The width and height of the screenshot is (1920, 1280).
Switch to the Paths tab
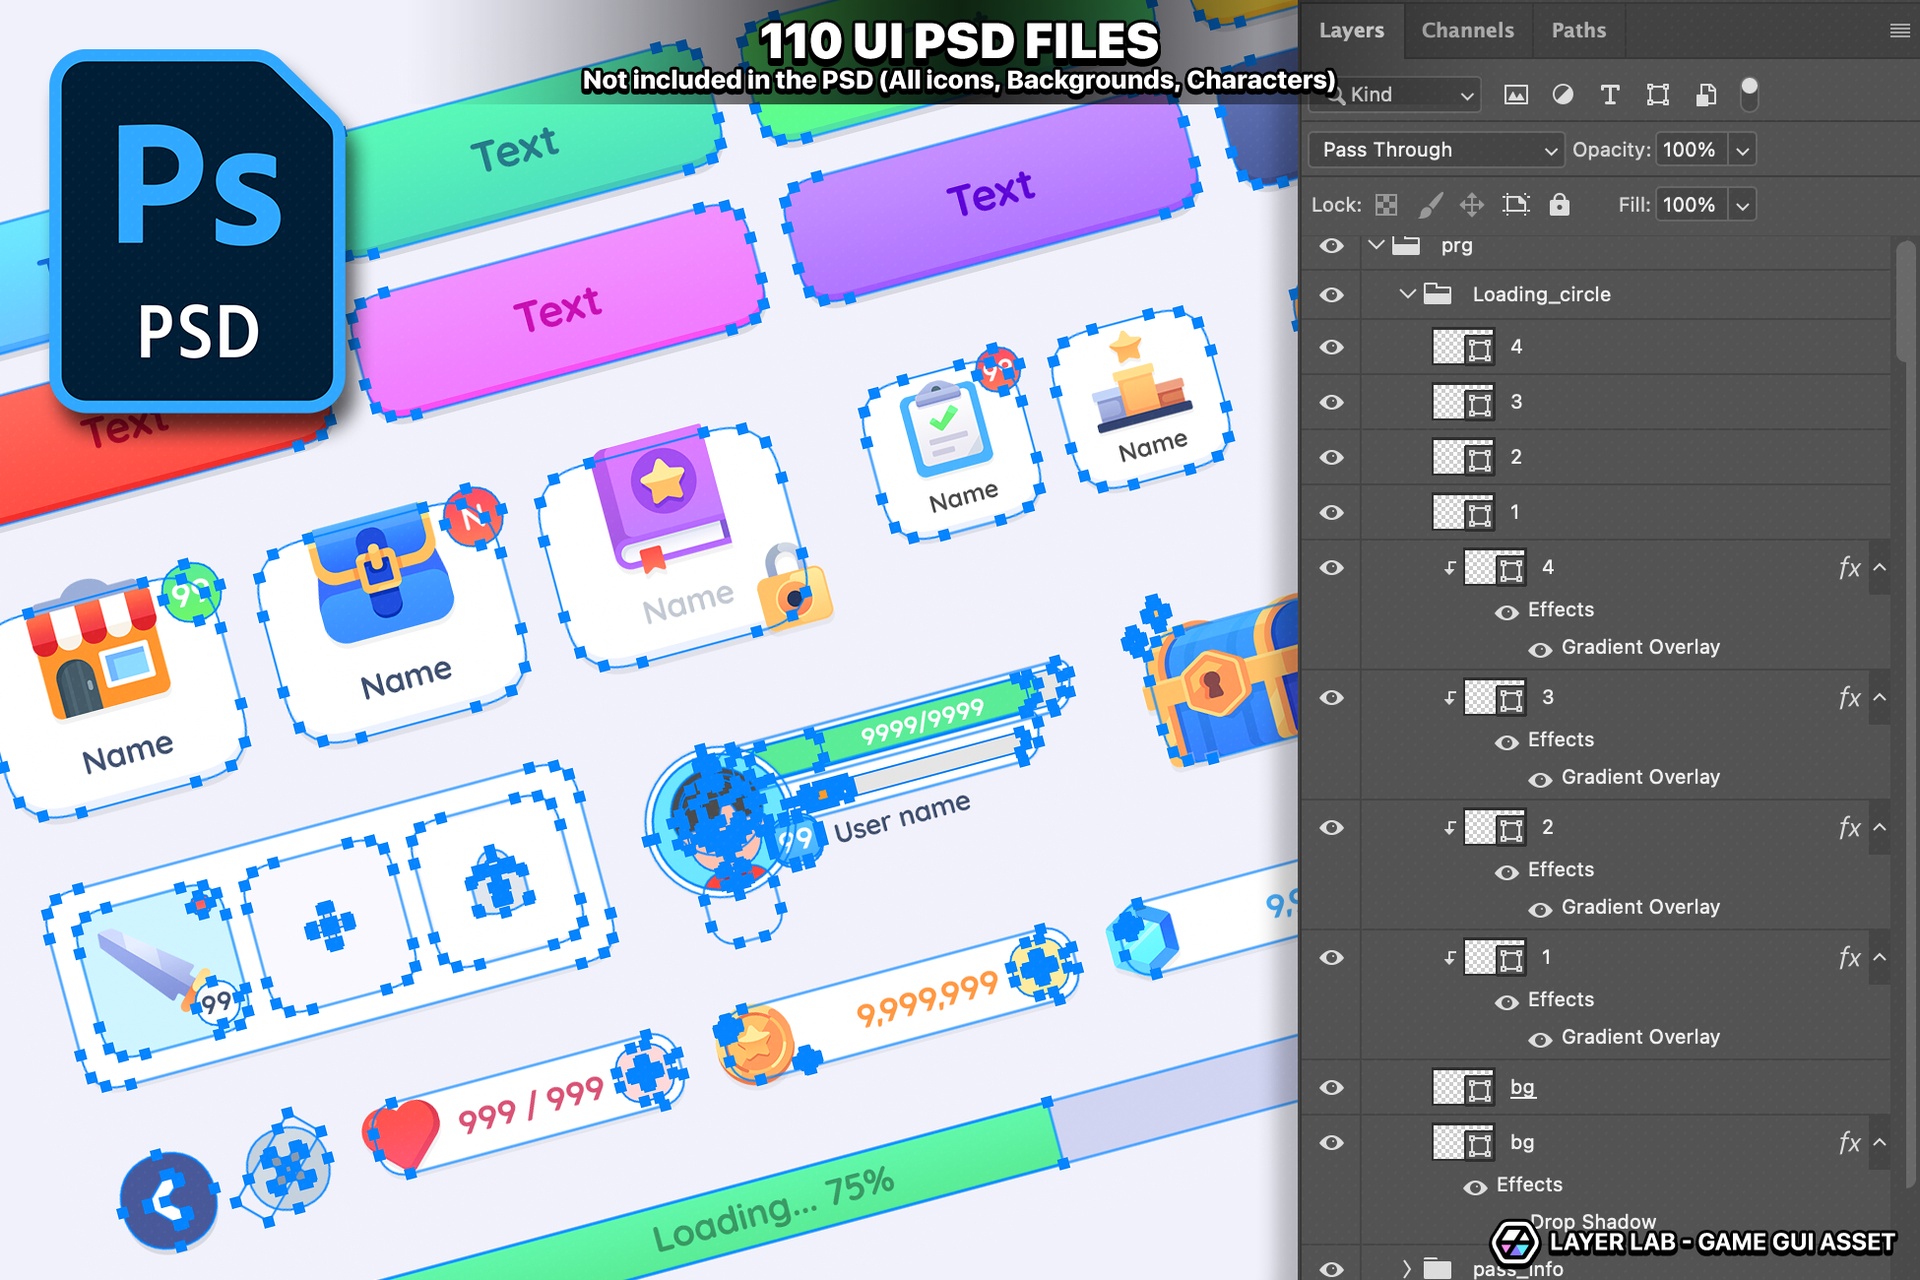pyautogui.click(x=1578, y=30)
